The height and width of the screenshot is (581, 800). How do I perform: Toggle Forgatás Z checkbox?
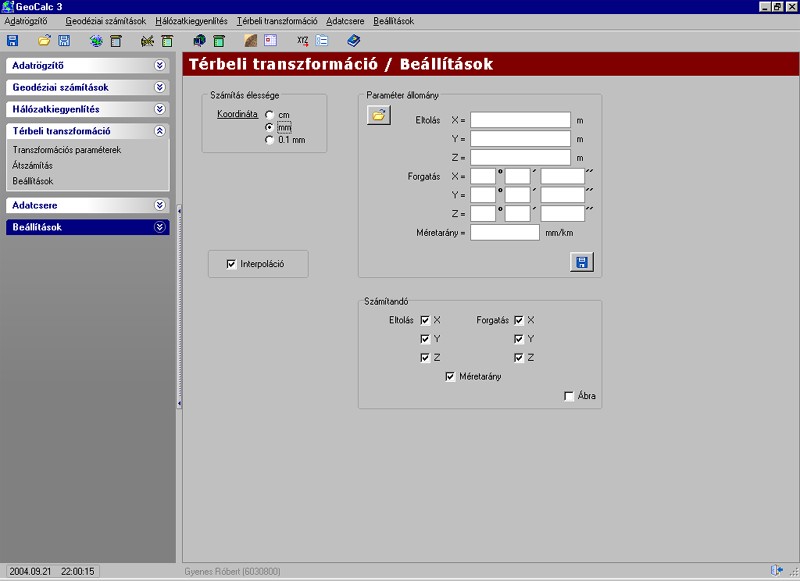click(x=519, y=358)
